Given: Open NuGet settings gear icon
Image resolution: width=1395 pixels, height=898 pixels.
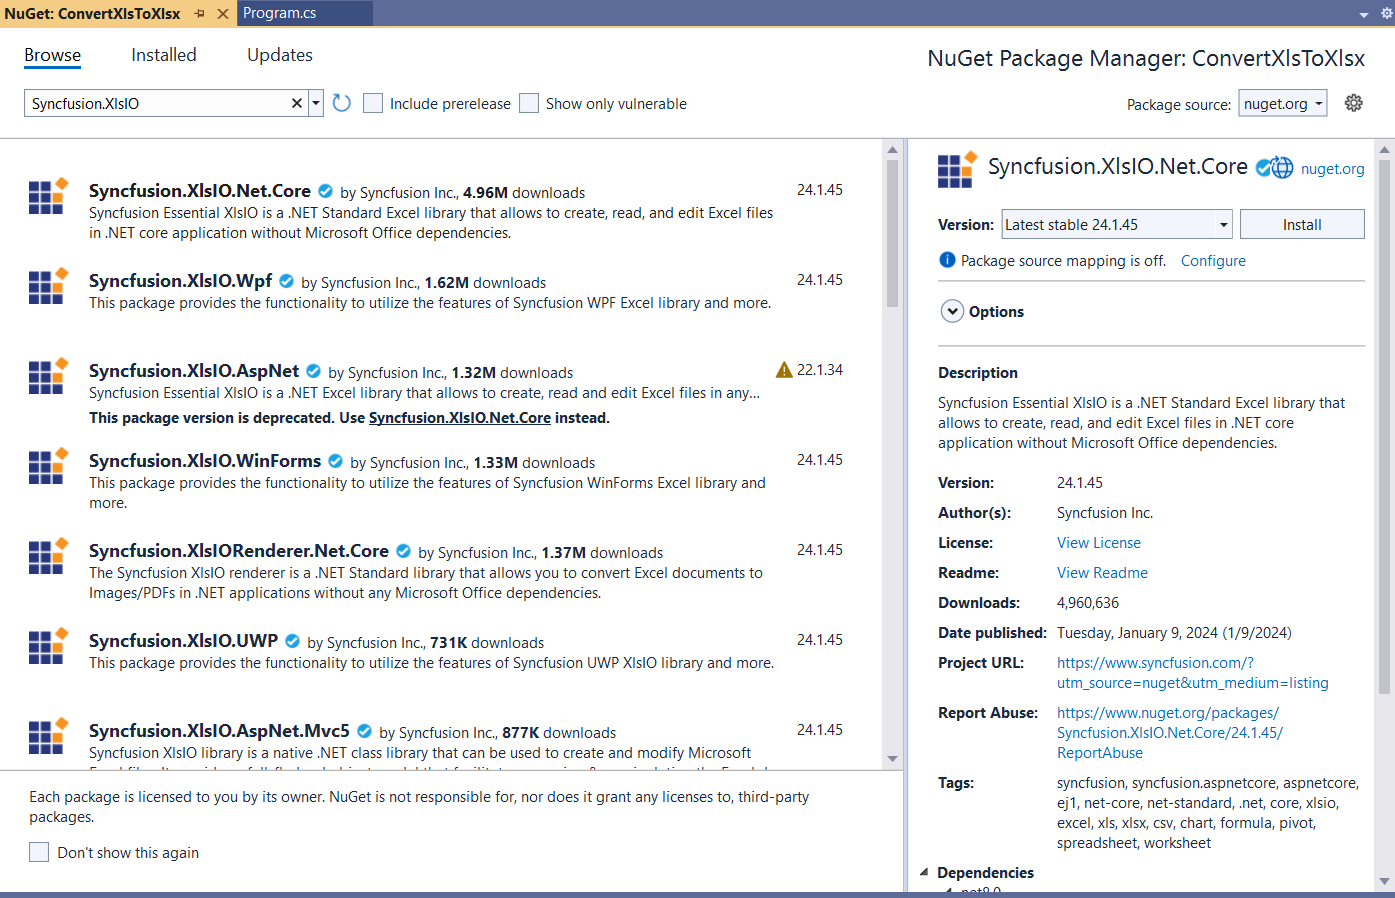Looking at the screenshot, I should pos(1353,103).
